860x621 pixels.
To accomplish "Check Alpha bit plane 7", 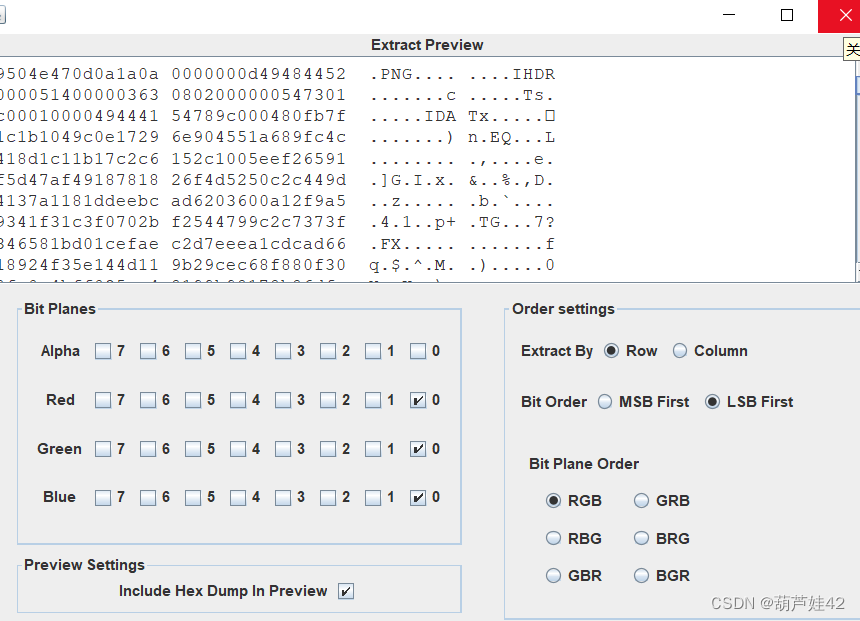I will (103, 351).
